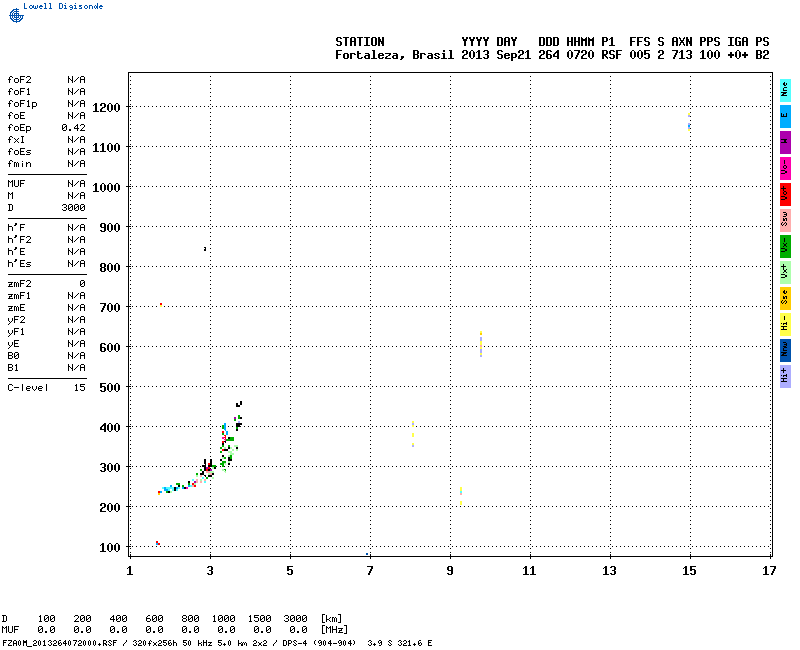800x650 pixels.
Task: Select the light green Vx+ legend swatch
Action: tap(785, 273)
